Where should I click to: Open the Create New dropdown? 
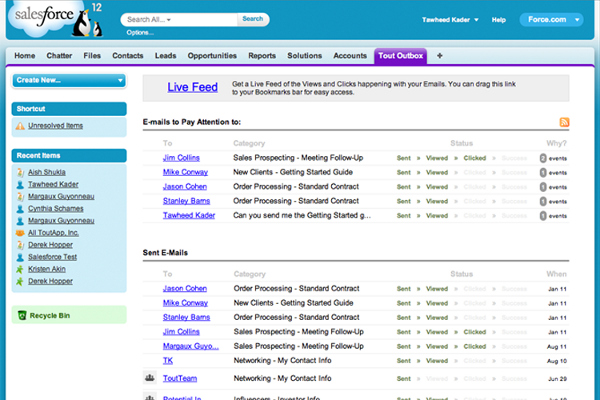[x=69, y=80]
